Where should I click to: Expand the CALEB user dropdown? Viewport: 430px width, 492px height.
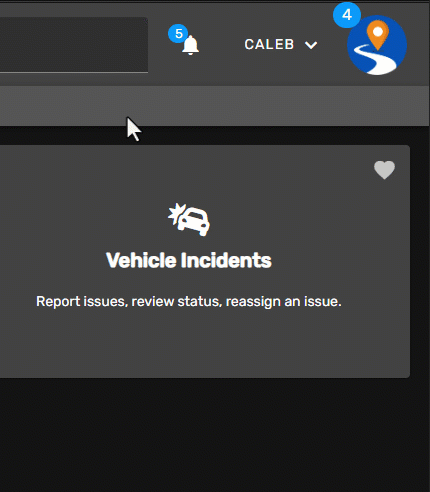(x=281, y=44)
